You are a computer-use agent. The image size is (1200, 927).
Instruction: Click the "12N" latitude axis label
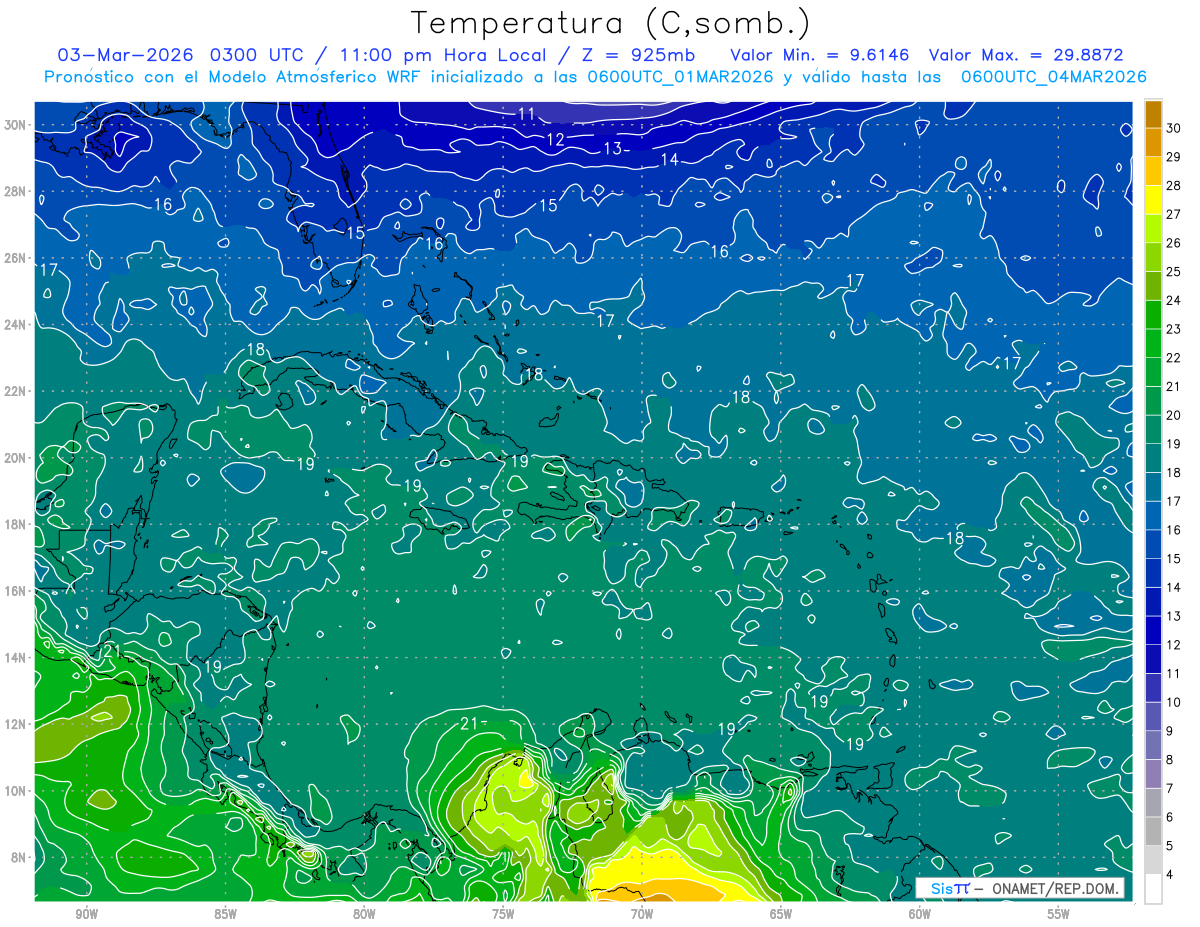click(x=15, y=724)
